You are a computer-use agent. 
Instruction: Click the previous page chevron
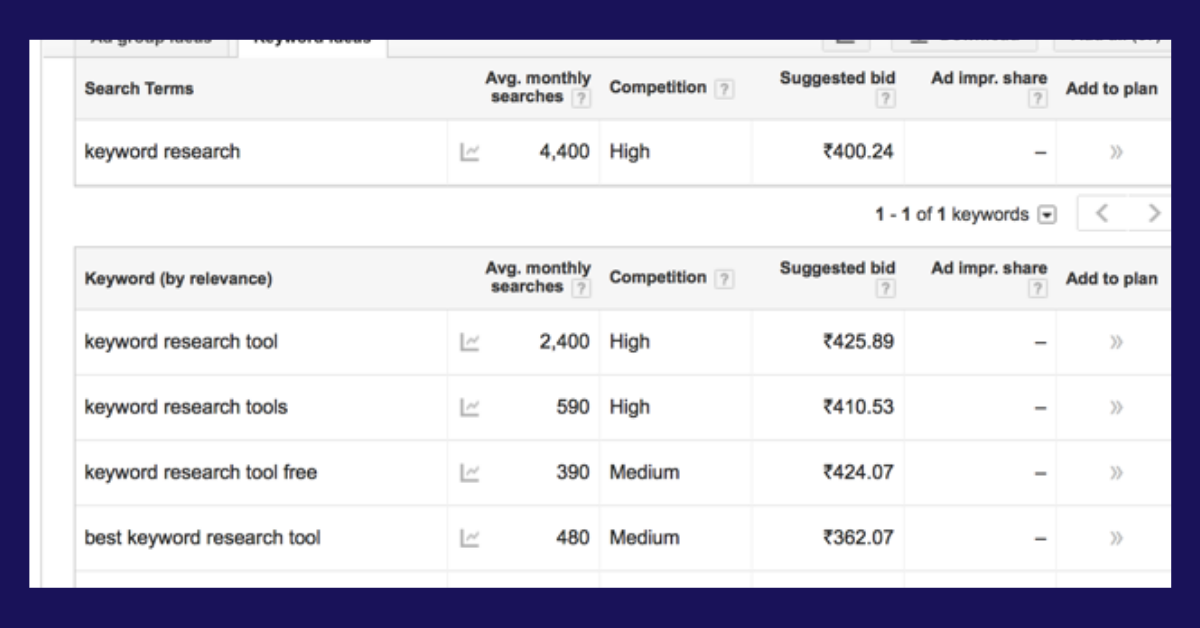pyautogui.click(x=1100, y=213)
